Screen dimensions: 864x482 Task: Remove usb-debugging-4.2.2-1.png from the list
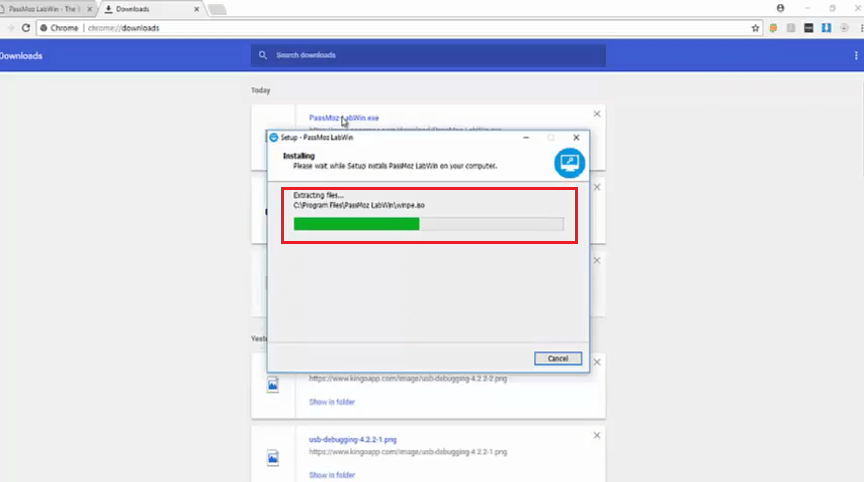click(x=597, y=436)
